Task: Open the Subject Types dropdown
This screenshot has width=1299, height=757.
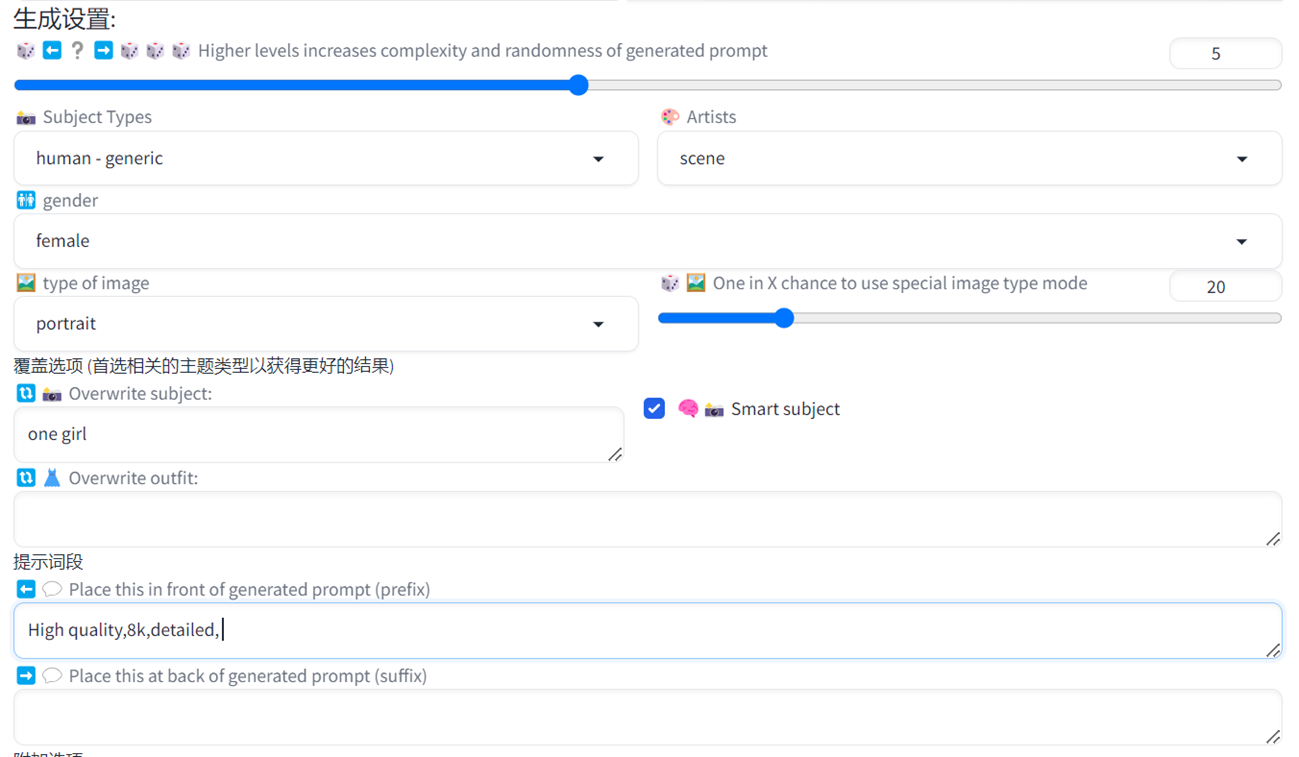Action: coord(325,158)
